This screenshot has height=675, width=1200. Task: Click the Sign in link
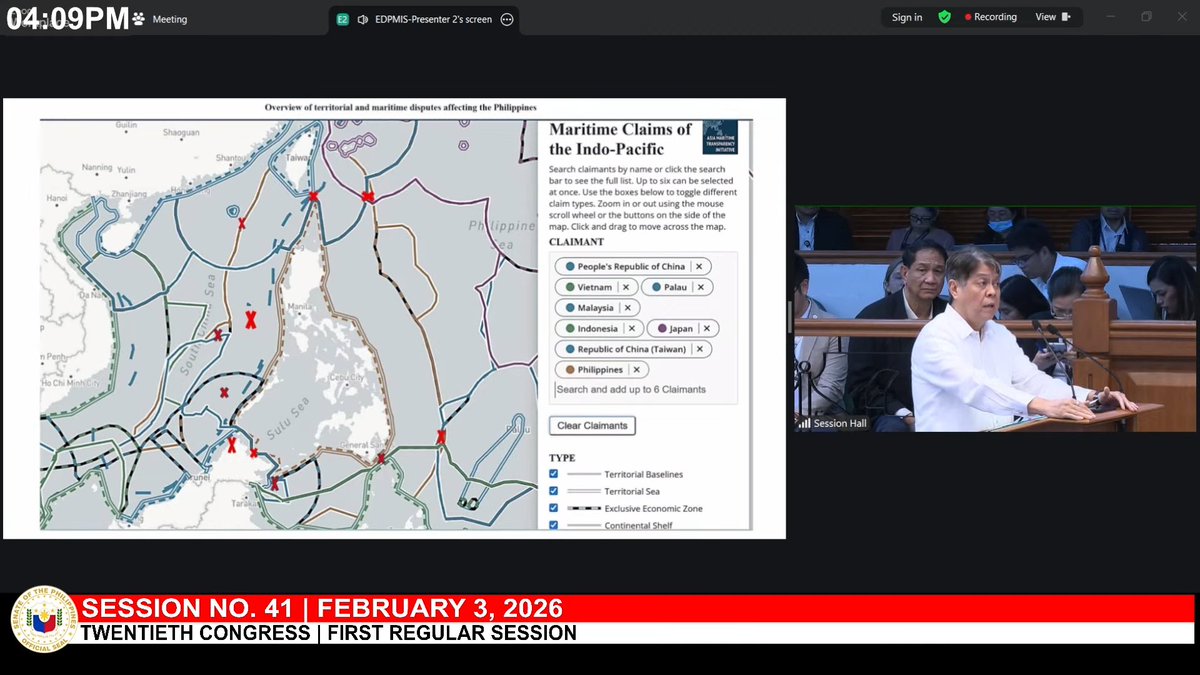click(x=907, y=17)
